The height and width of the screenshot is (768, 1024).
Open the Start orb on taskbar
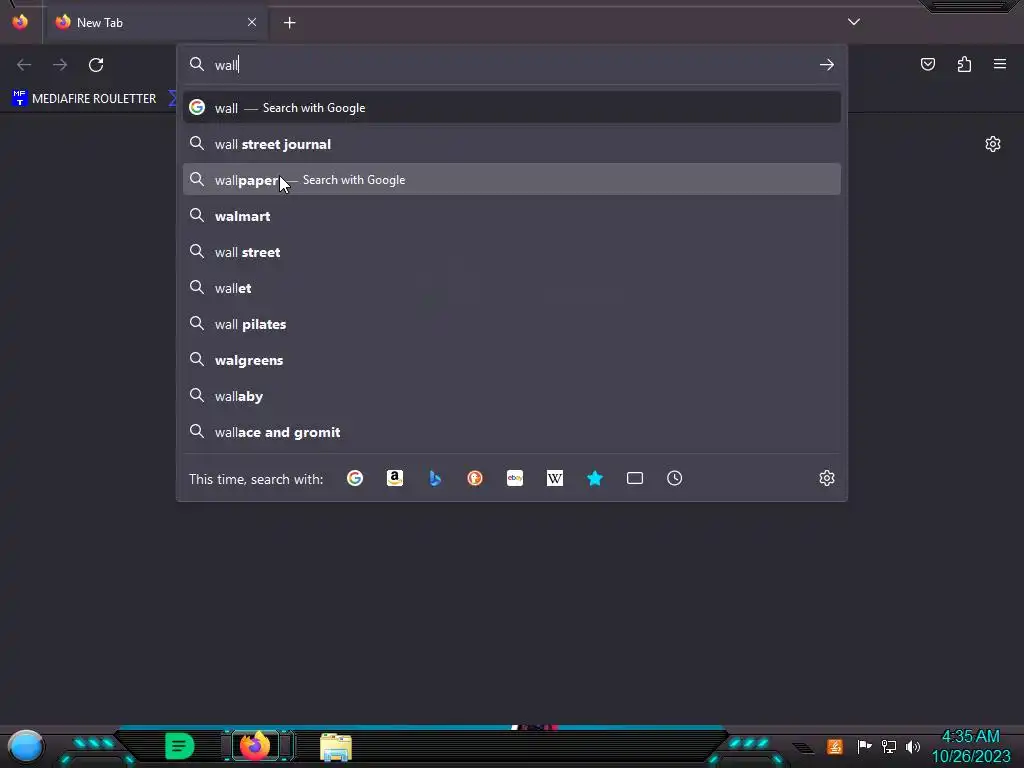pyautogui.click(x=25, y=746)
